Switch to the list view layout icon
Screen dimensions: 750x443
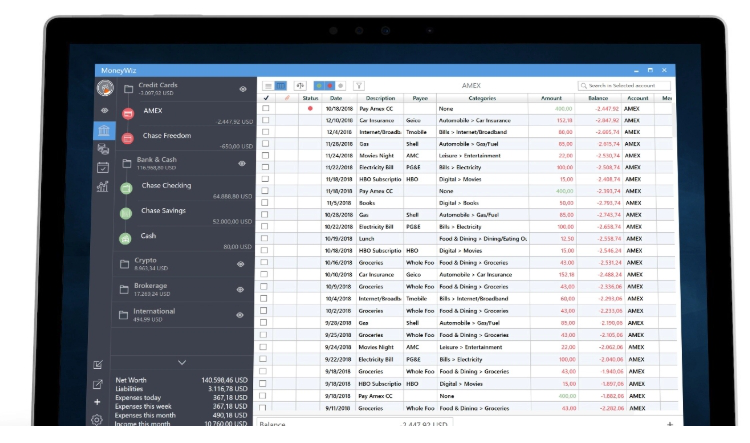[x=268, y=86]
